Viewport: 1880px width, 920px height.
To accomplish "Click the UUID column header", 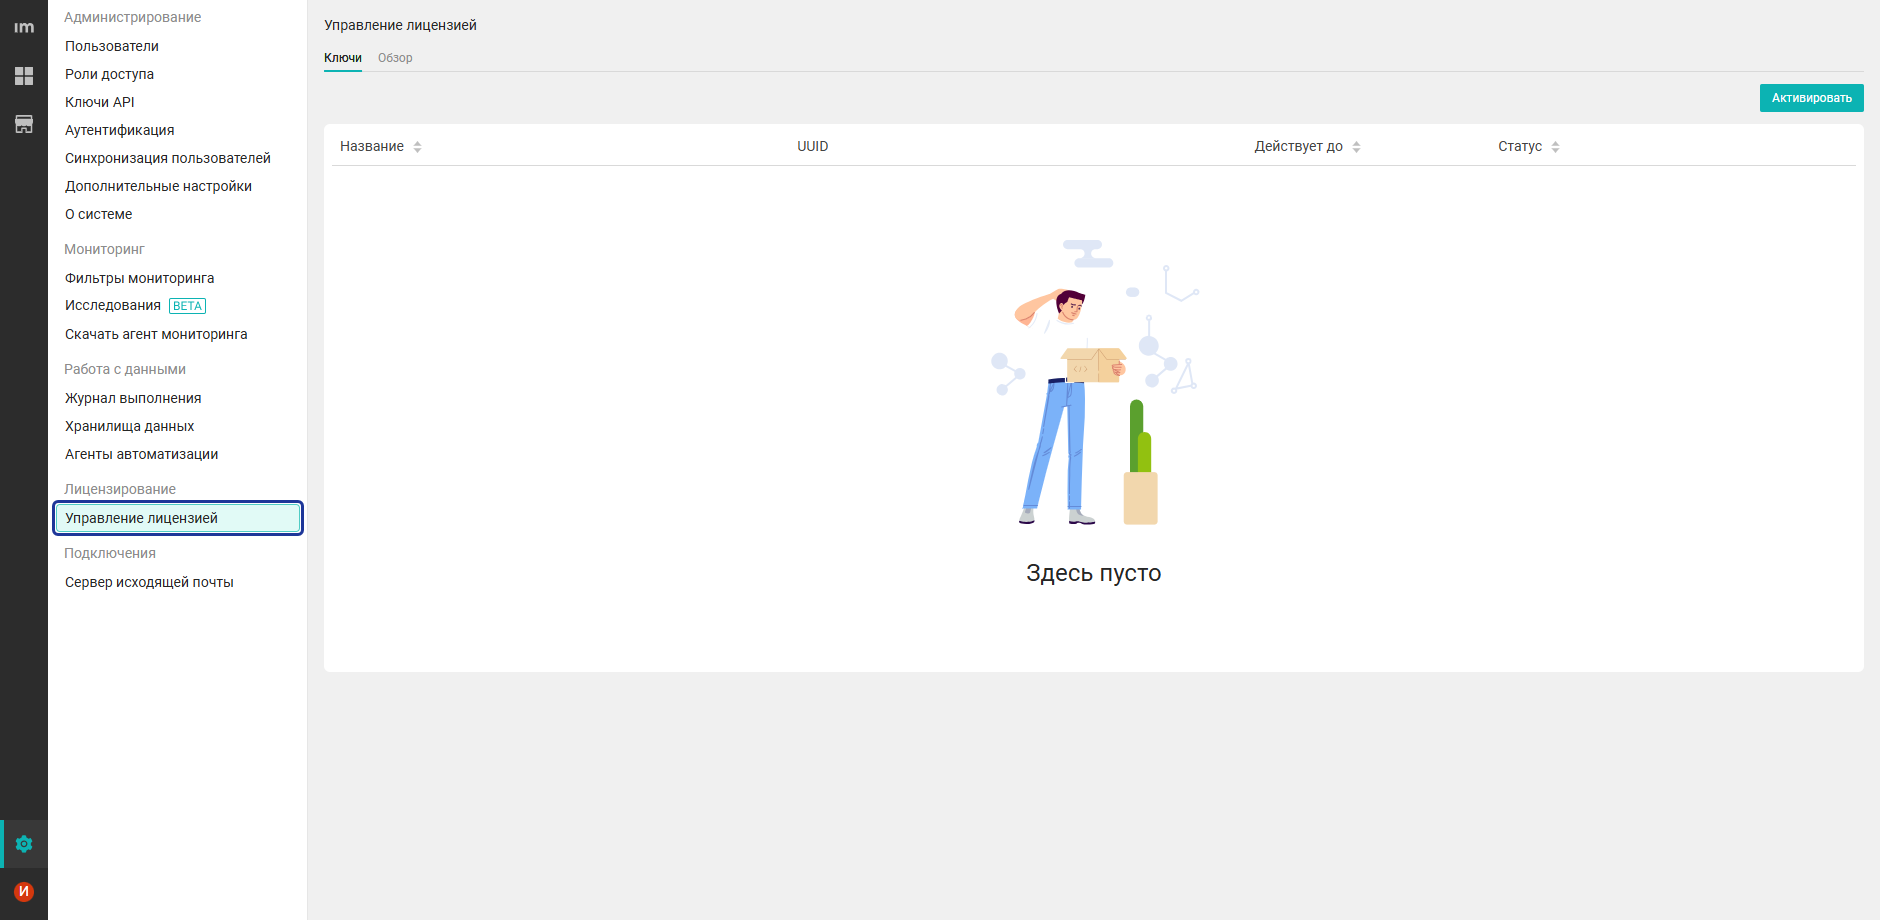I will [812, 146].
